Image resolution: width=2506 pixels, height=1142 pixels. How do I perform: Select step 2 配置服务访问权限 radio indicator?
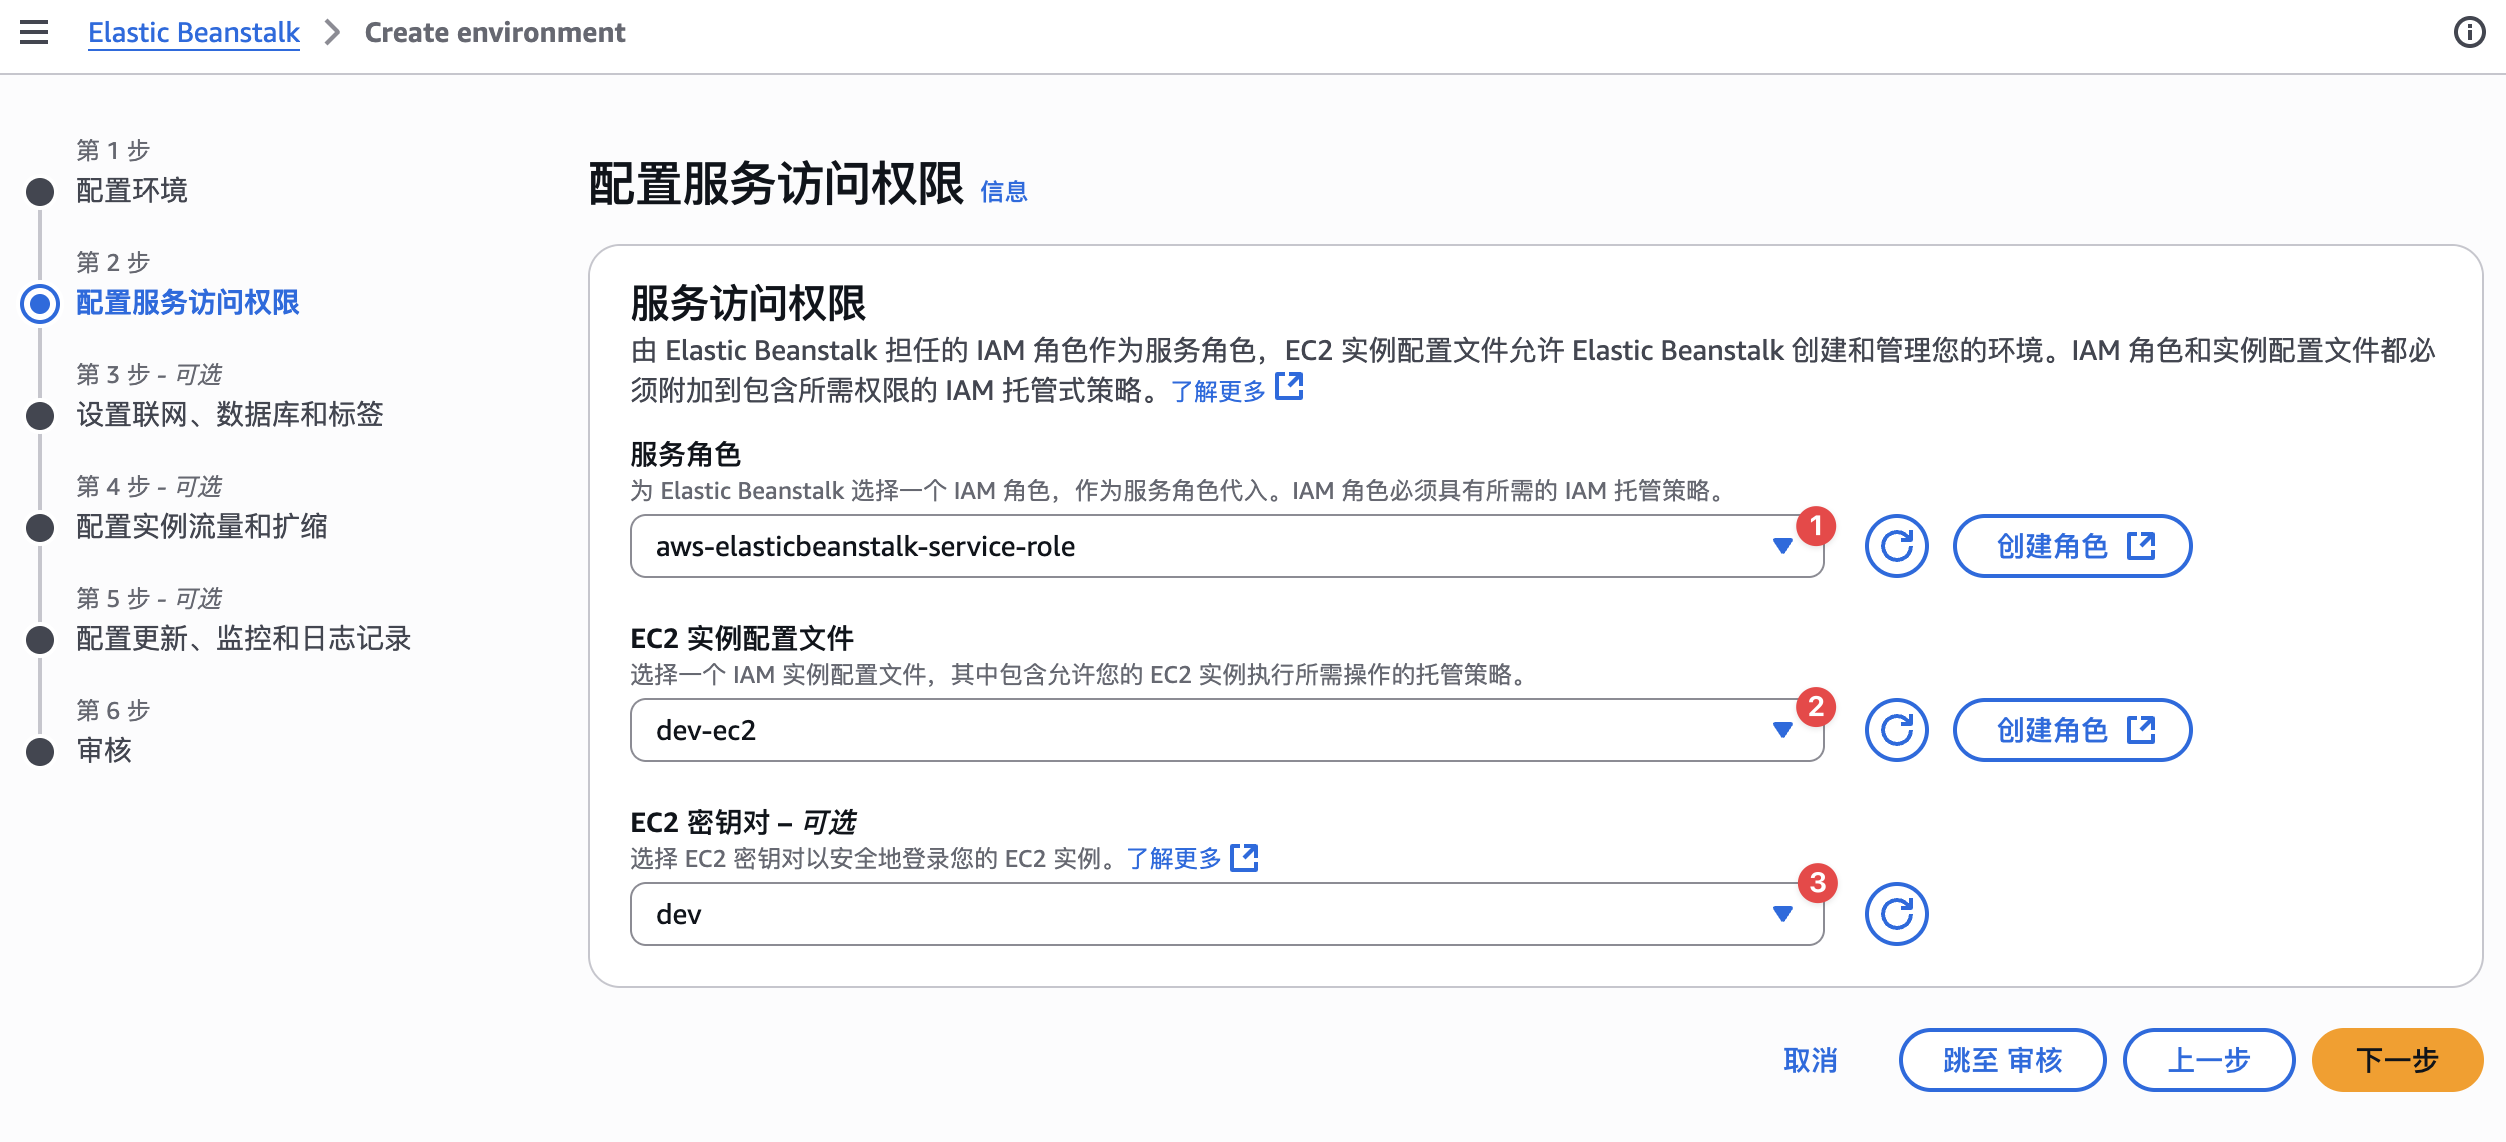point(41,303)
